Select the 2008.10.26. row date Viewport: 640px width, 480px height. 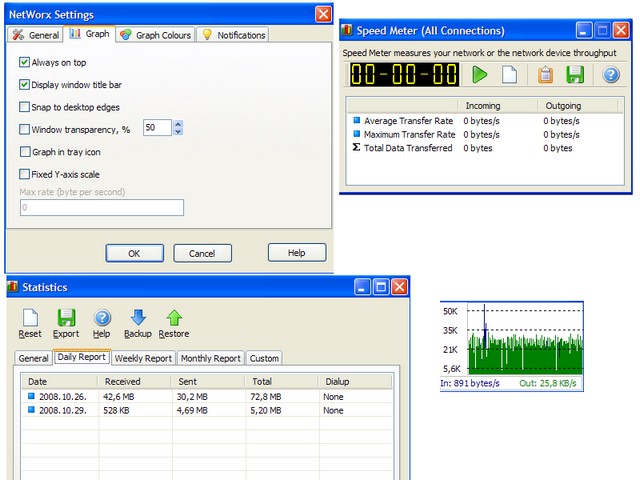[x=63, y=396]
